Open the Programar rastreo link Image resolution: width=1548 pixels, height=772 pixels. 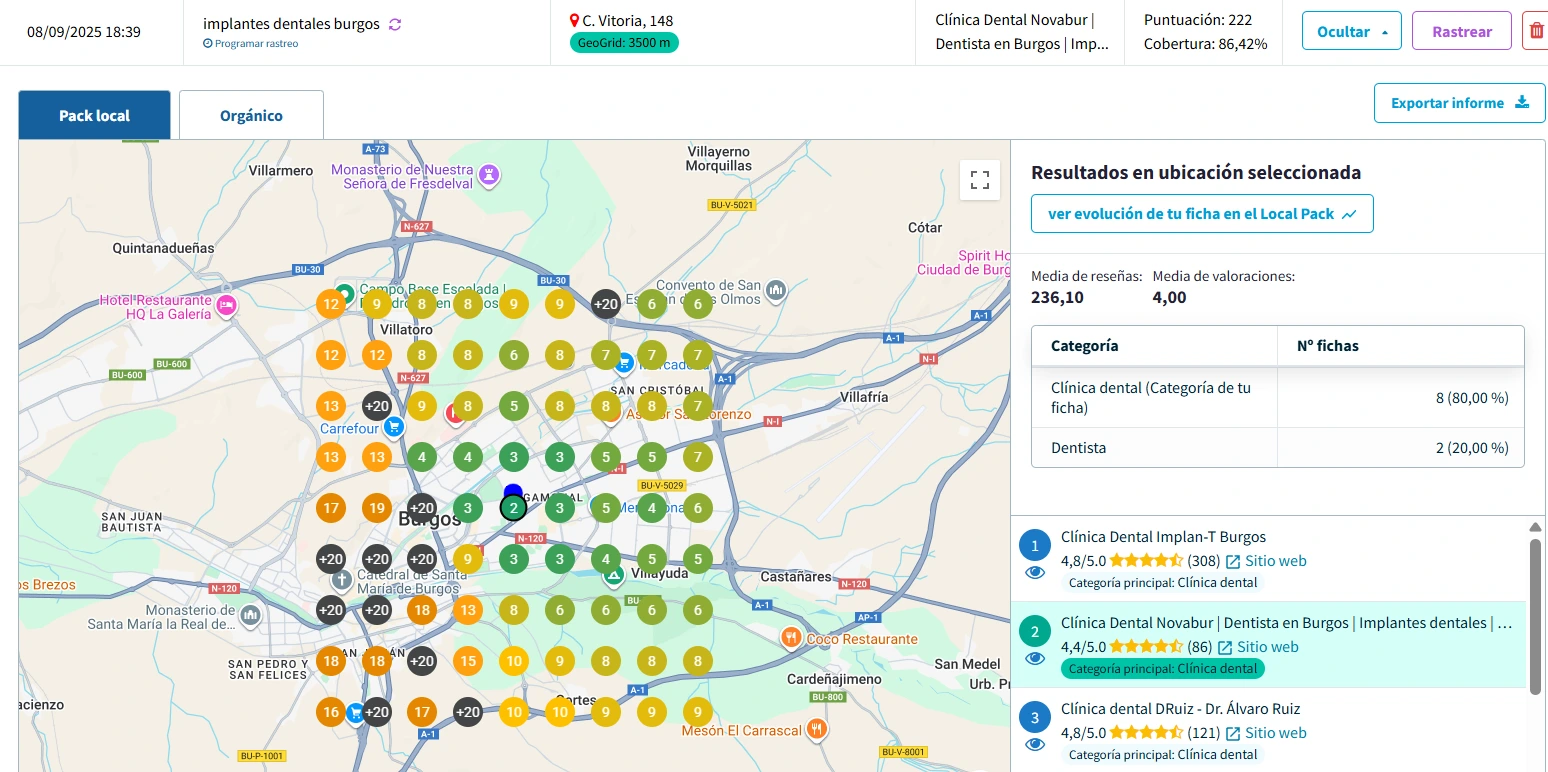click(x=251, y=44)
